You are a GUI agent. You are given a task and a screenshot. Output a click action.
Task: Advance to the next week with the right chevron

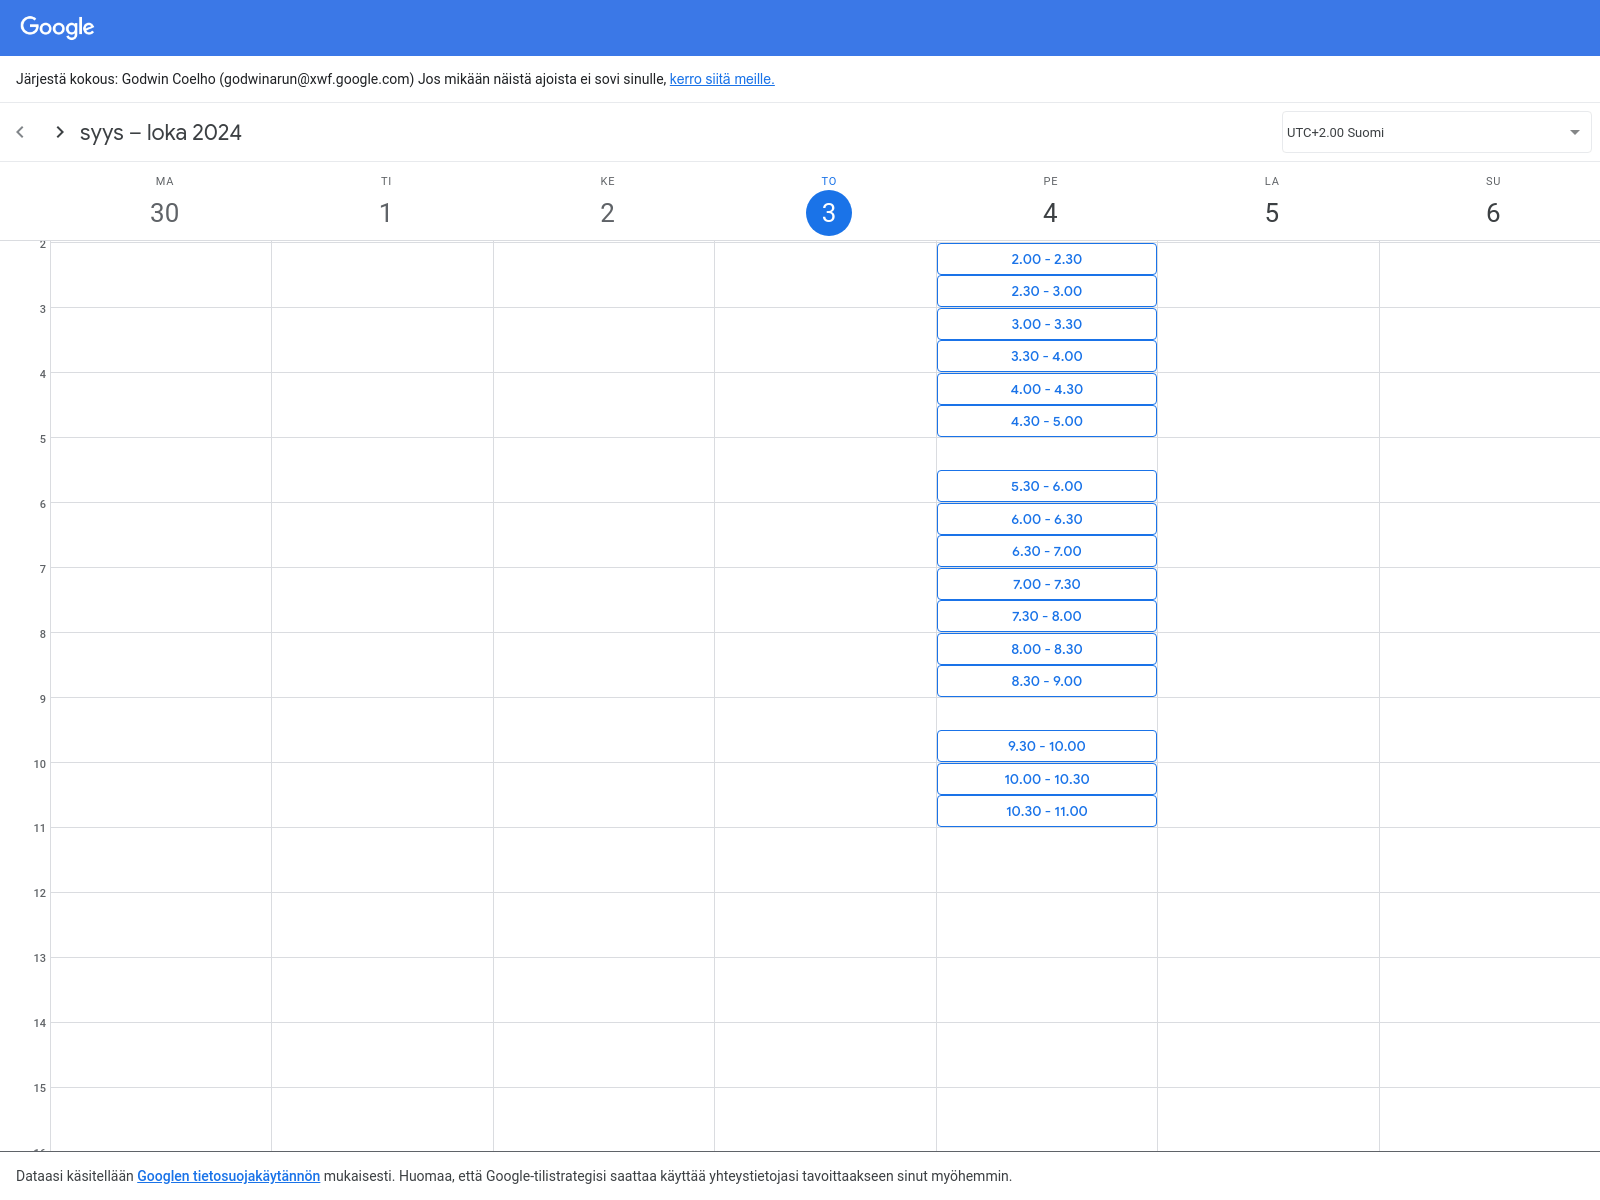[60, 132]
